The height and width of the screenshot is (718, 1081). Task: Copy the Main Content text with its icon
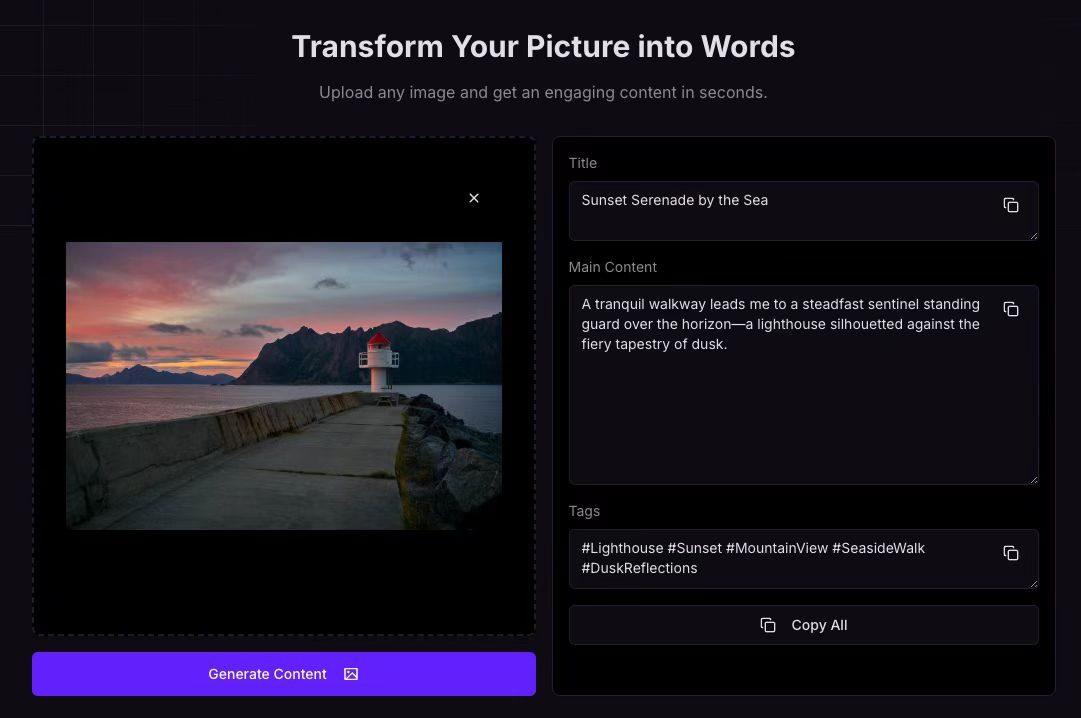point(1011,309)
